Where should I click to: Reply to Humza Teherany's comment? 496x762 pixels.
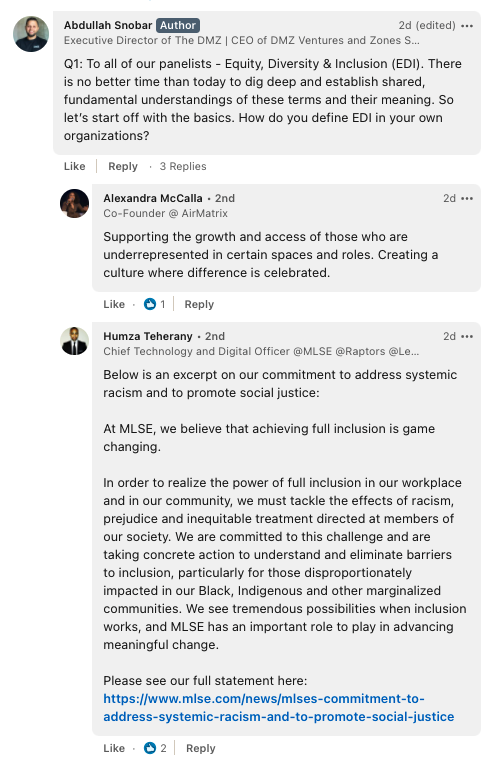coord(201,748)
